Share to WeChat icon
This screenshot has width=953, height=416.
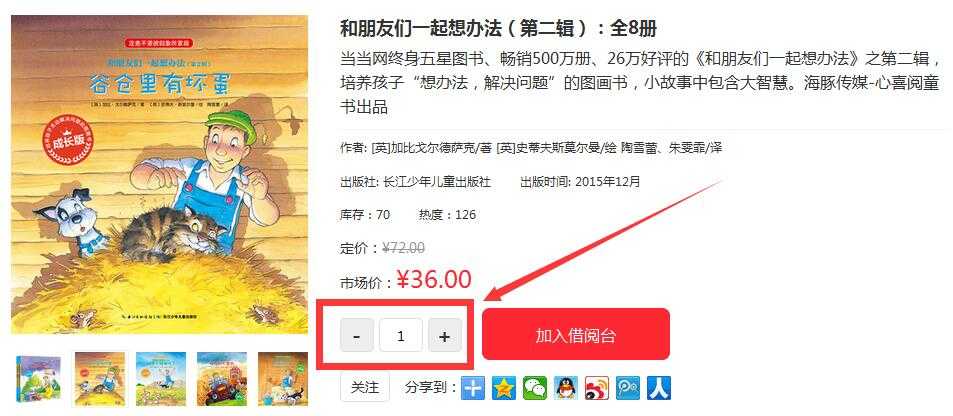pos(535,387)
